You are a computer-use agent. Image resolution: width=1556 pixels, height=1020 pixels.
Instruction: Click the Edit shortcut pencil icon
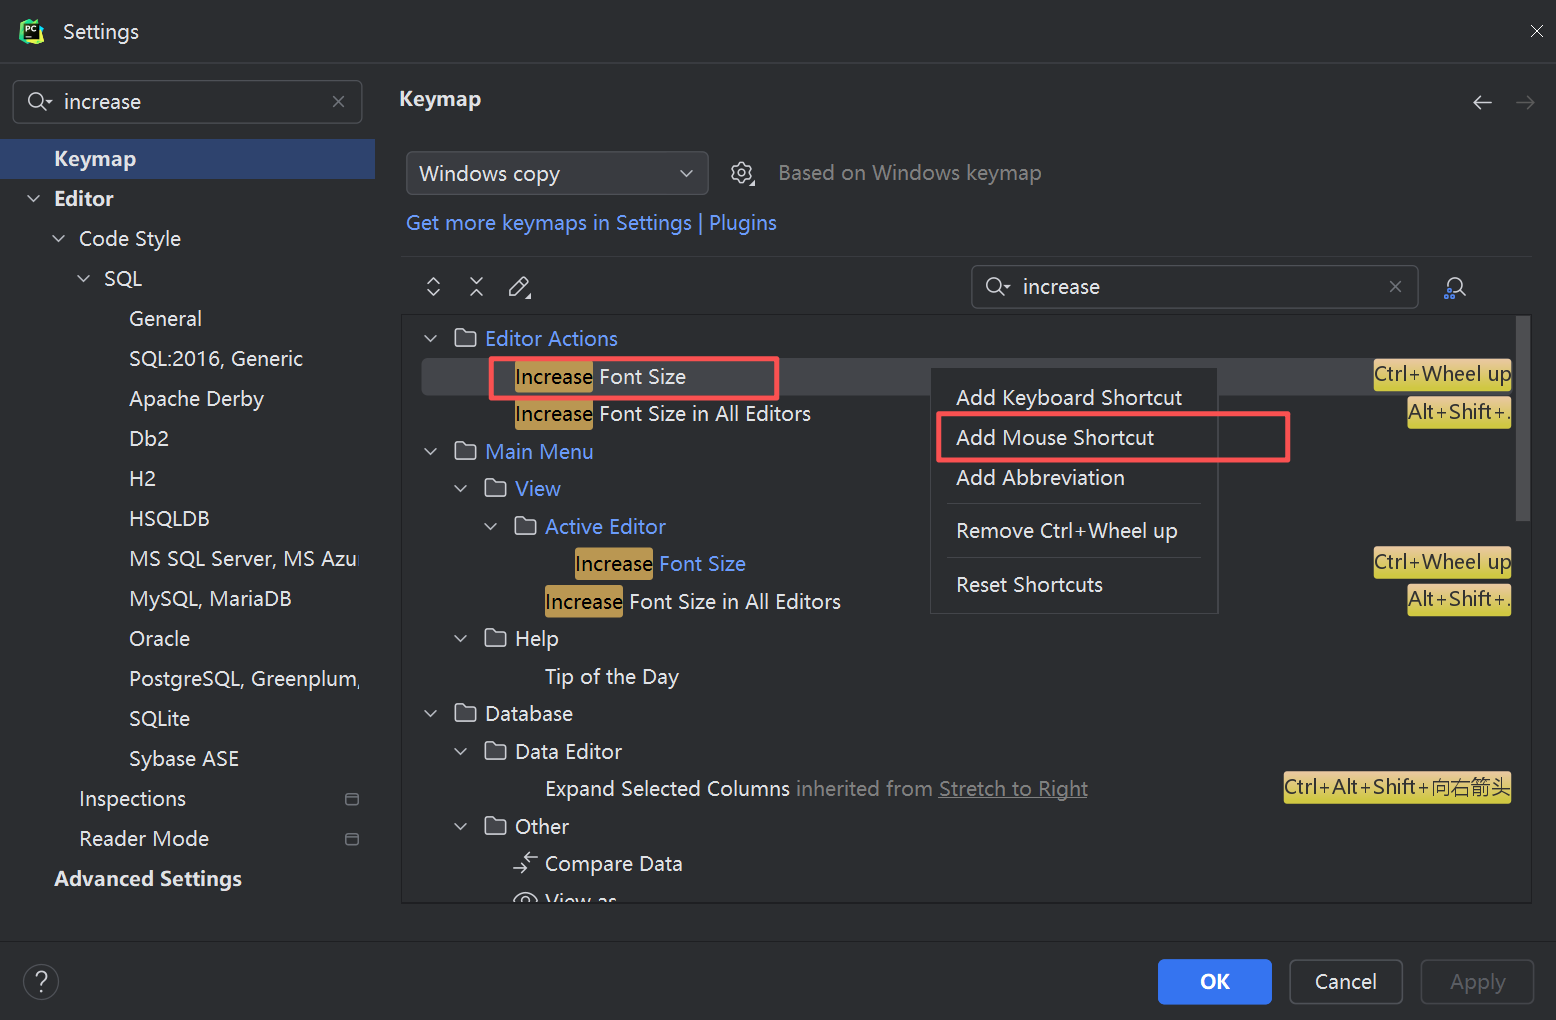click(x=519, y=287)
